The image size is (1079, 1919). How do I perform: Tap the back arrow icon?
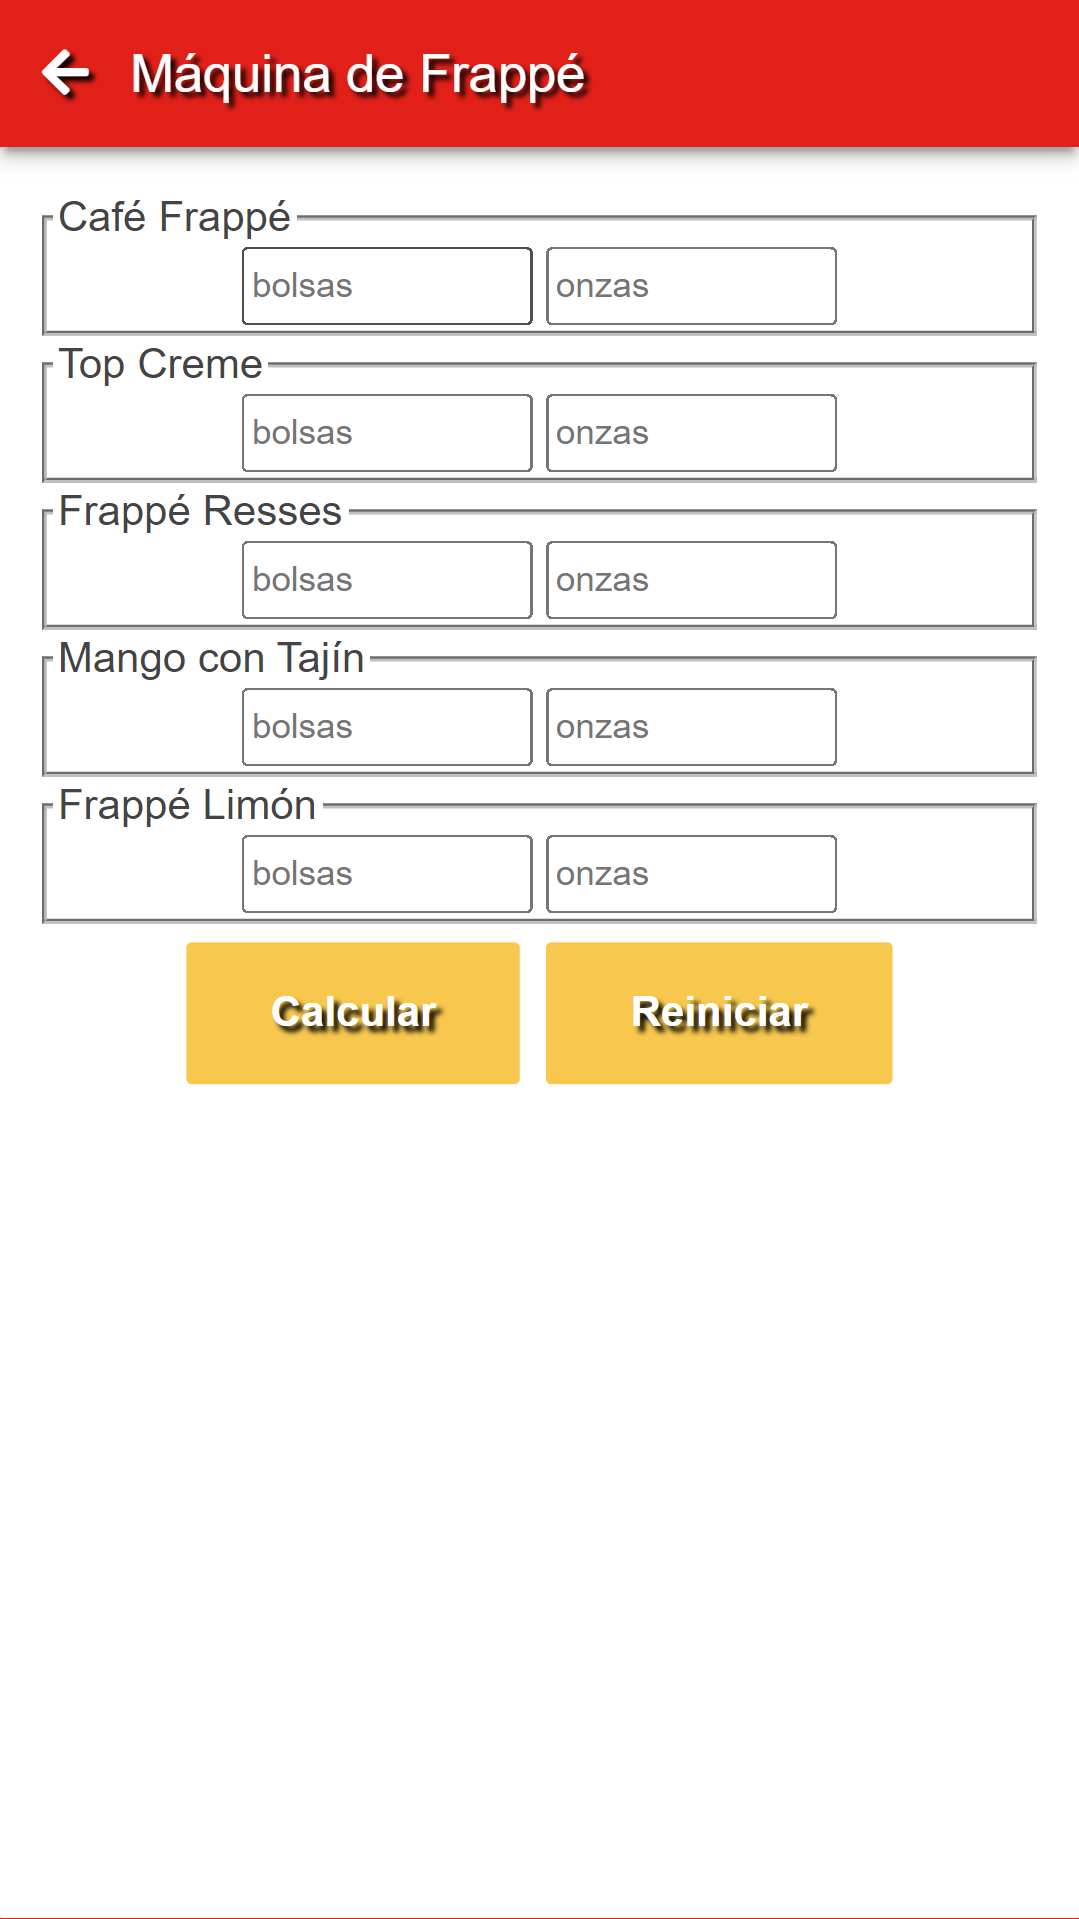(x=66, y=73)
